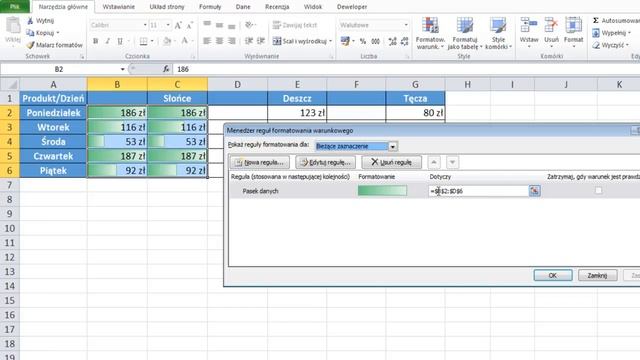Click the Kopiuj (Copy) icon
Viewport: 640px width, 360px height.
30,33
